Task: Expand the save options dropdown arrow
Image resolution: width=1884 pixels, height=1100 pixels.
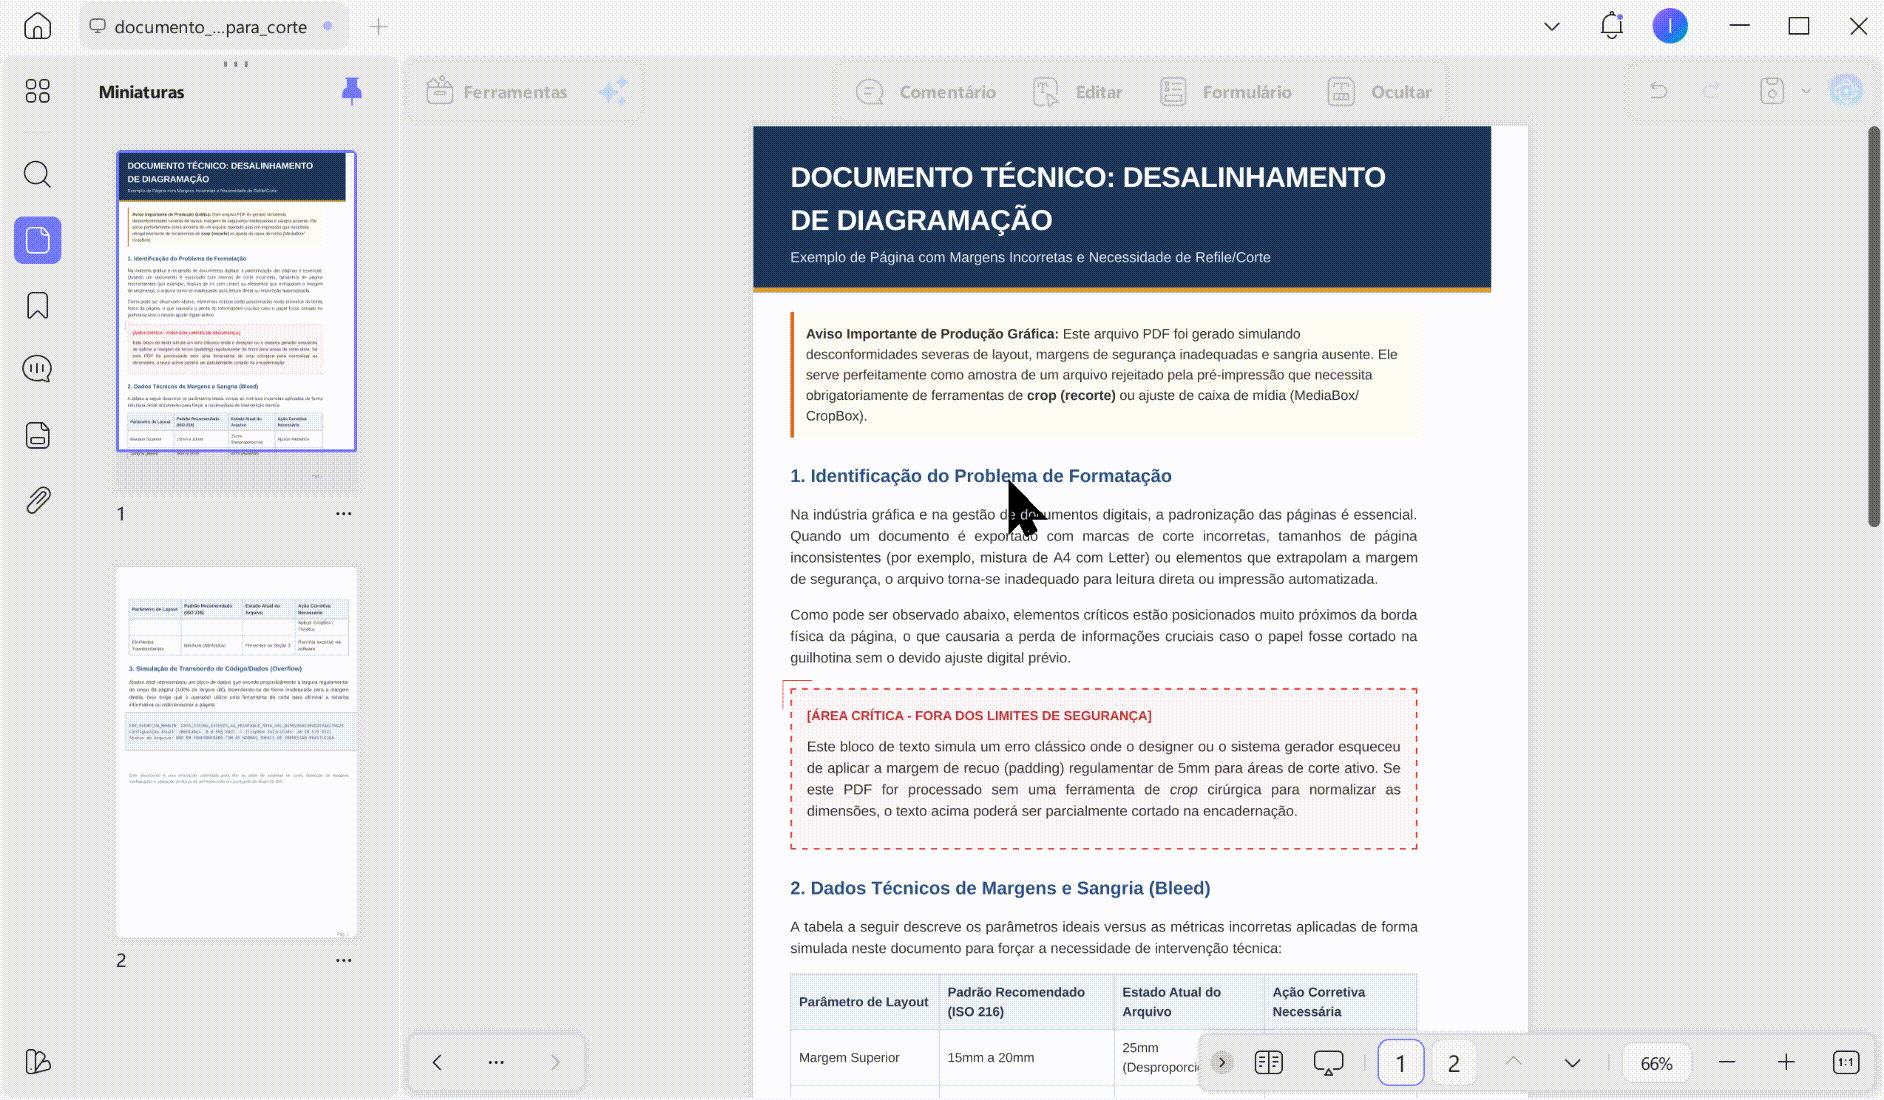Action: coord(1806,91)
